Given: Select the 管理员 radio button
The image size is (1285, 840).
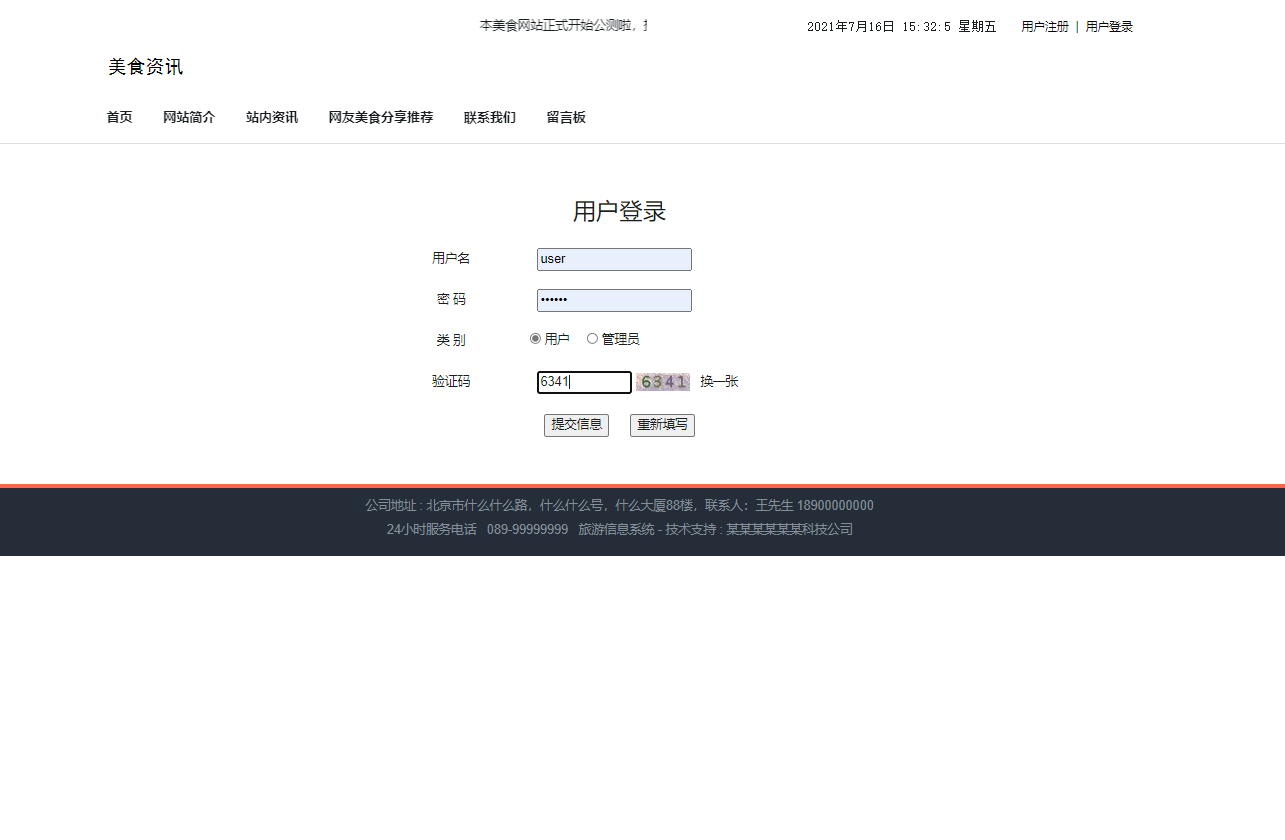Looking at the screenshot, I should point(592,338).
